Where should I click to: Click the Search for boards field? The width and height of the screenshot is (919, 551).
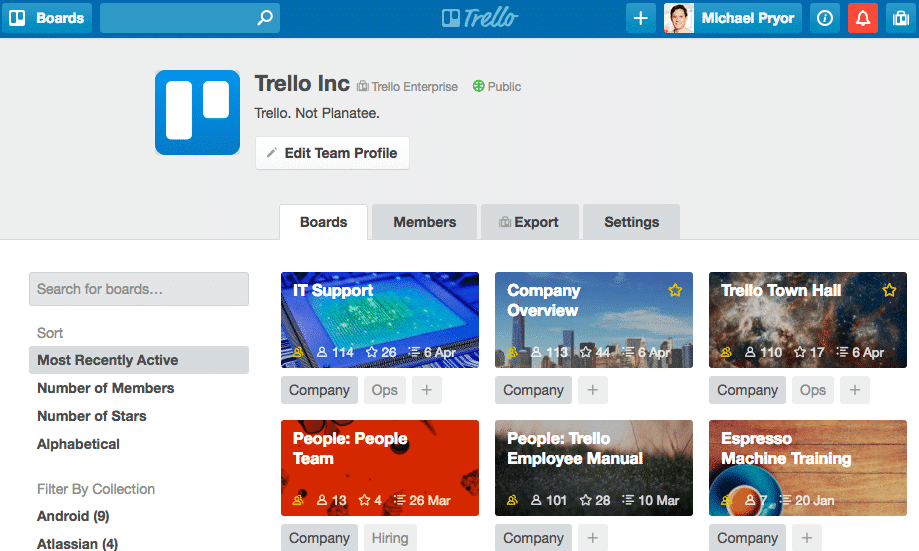click(139, 289)
